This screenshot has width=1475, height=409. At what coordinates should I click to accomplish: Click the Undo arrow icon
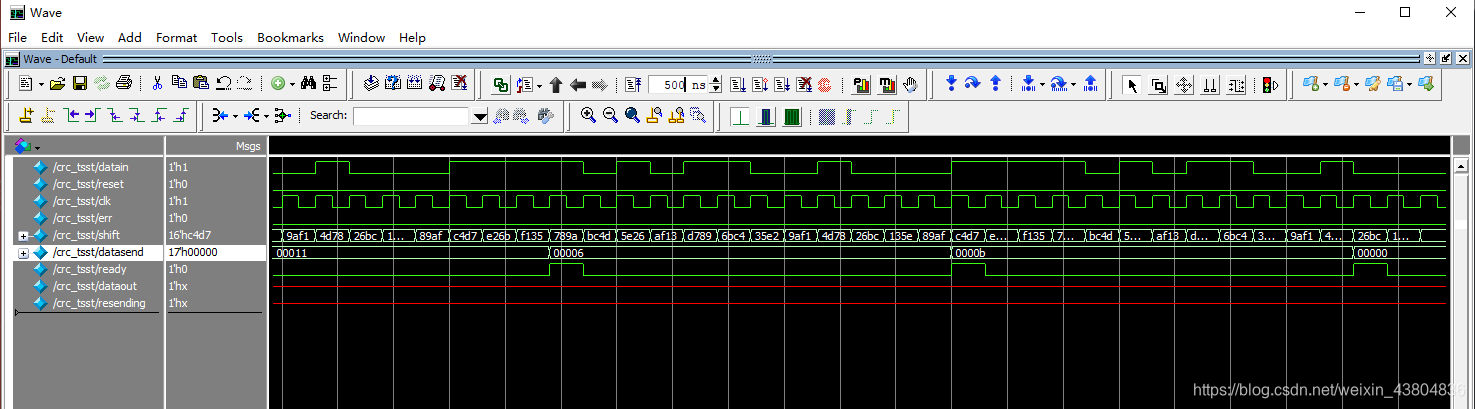pos(223,84)
